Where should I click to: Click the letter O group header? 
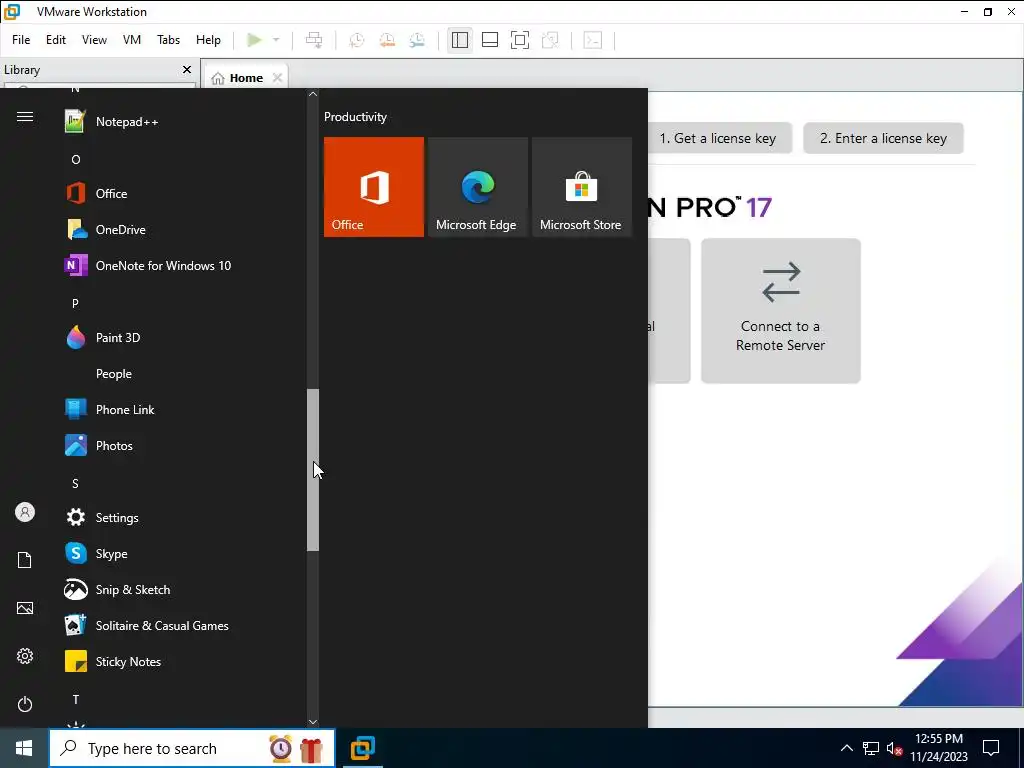pos(76,159)
